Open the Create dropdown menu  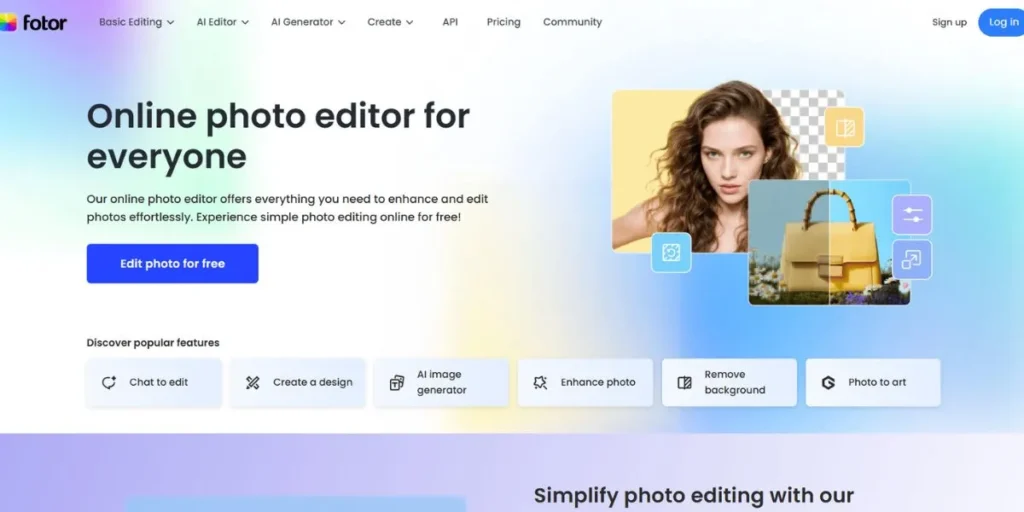click(390, 22)
